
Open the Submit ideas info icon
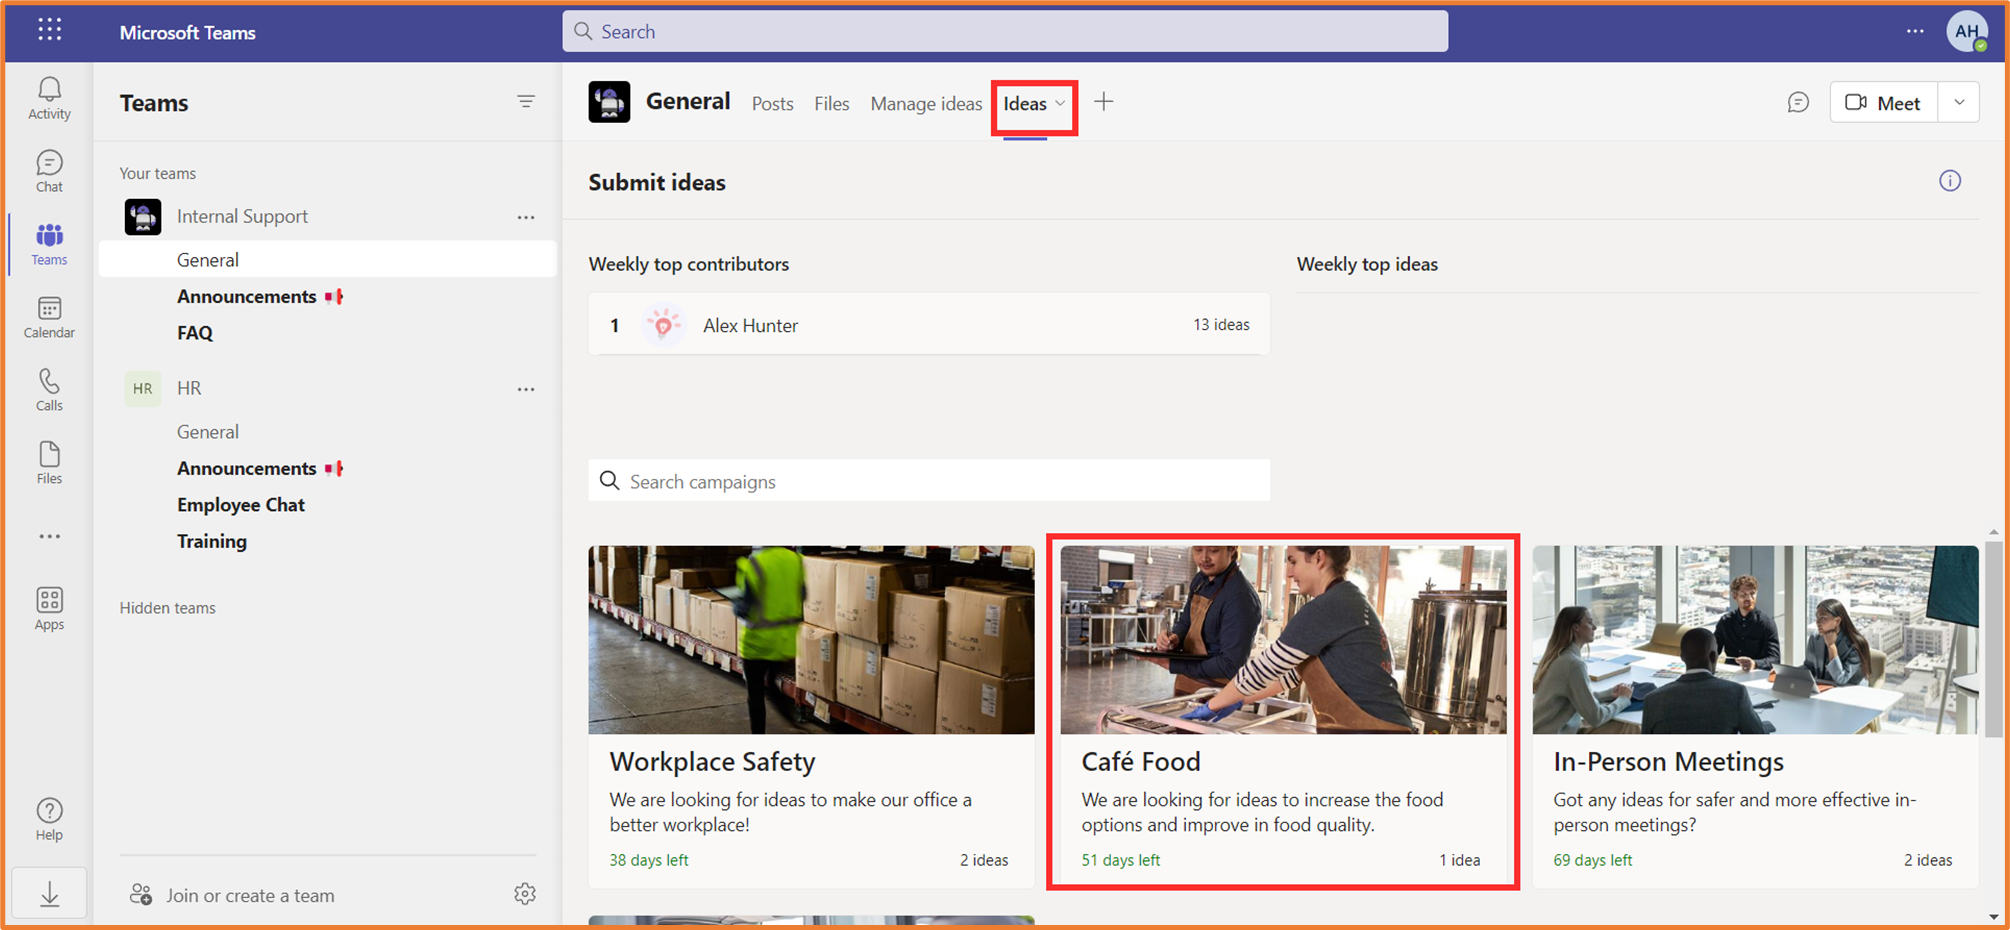tap(1950, 181)
